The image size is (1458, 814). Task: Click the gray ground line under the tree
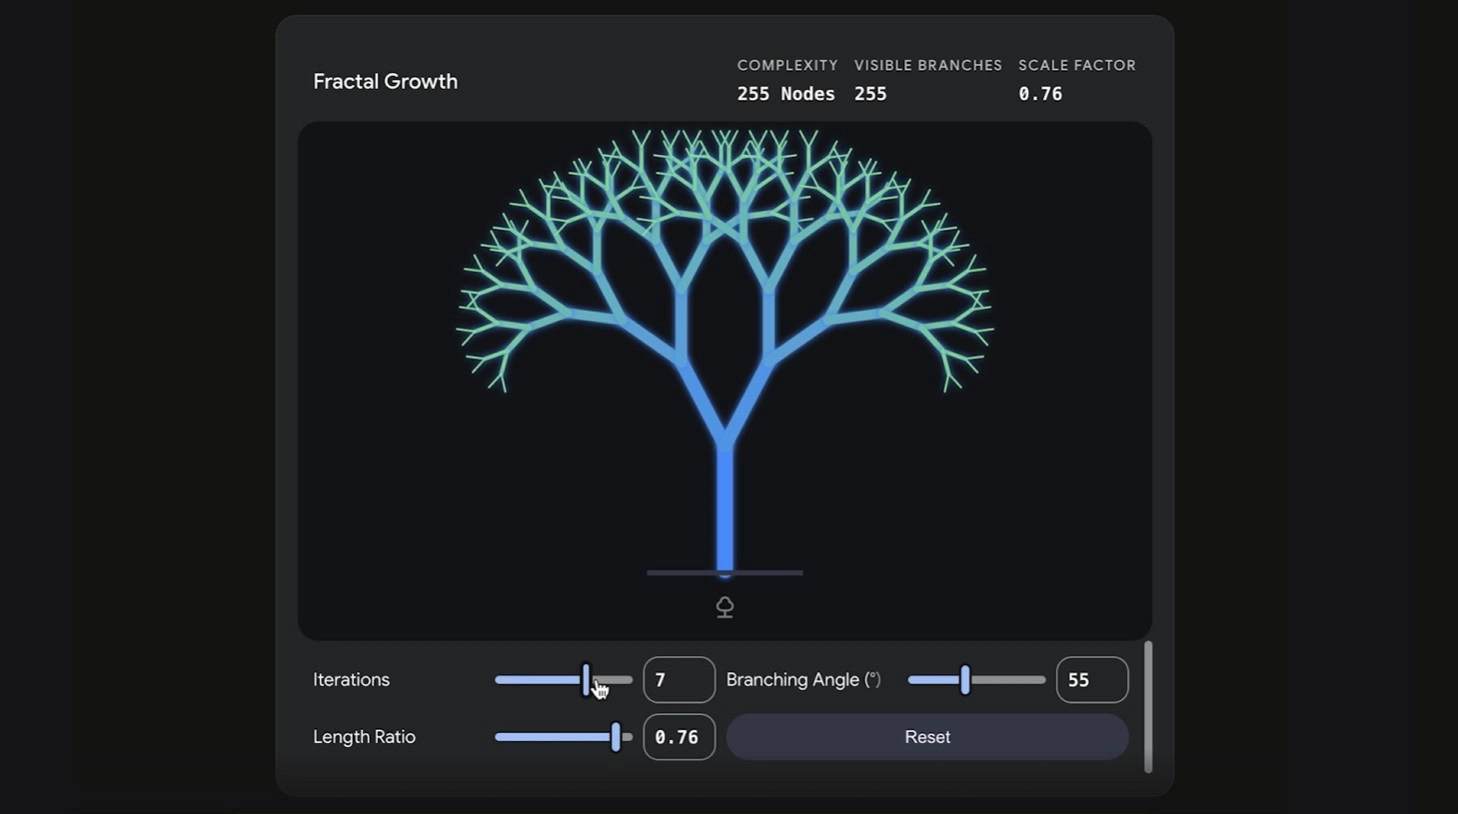coord(680,573)
